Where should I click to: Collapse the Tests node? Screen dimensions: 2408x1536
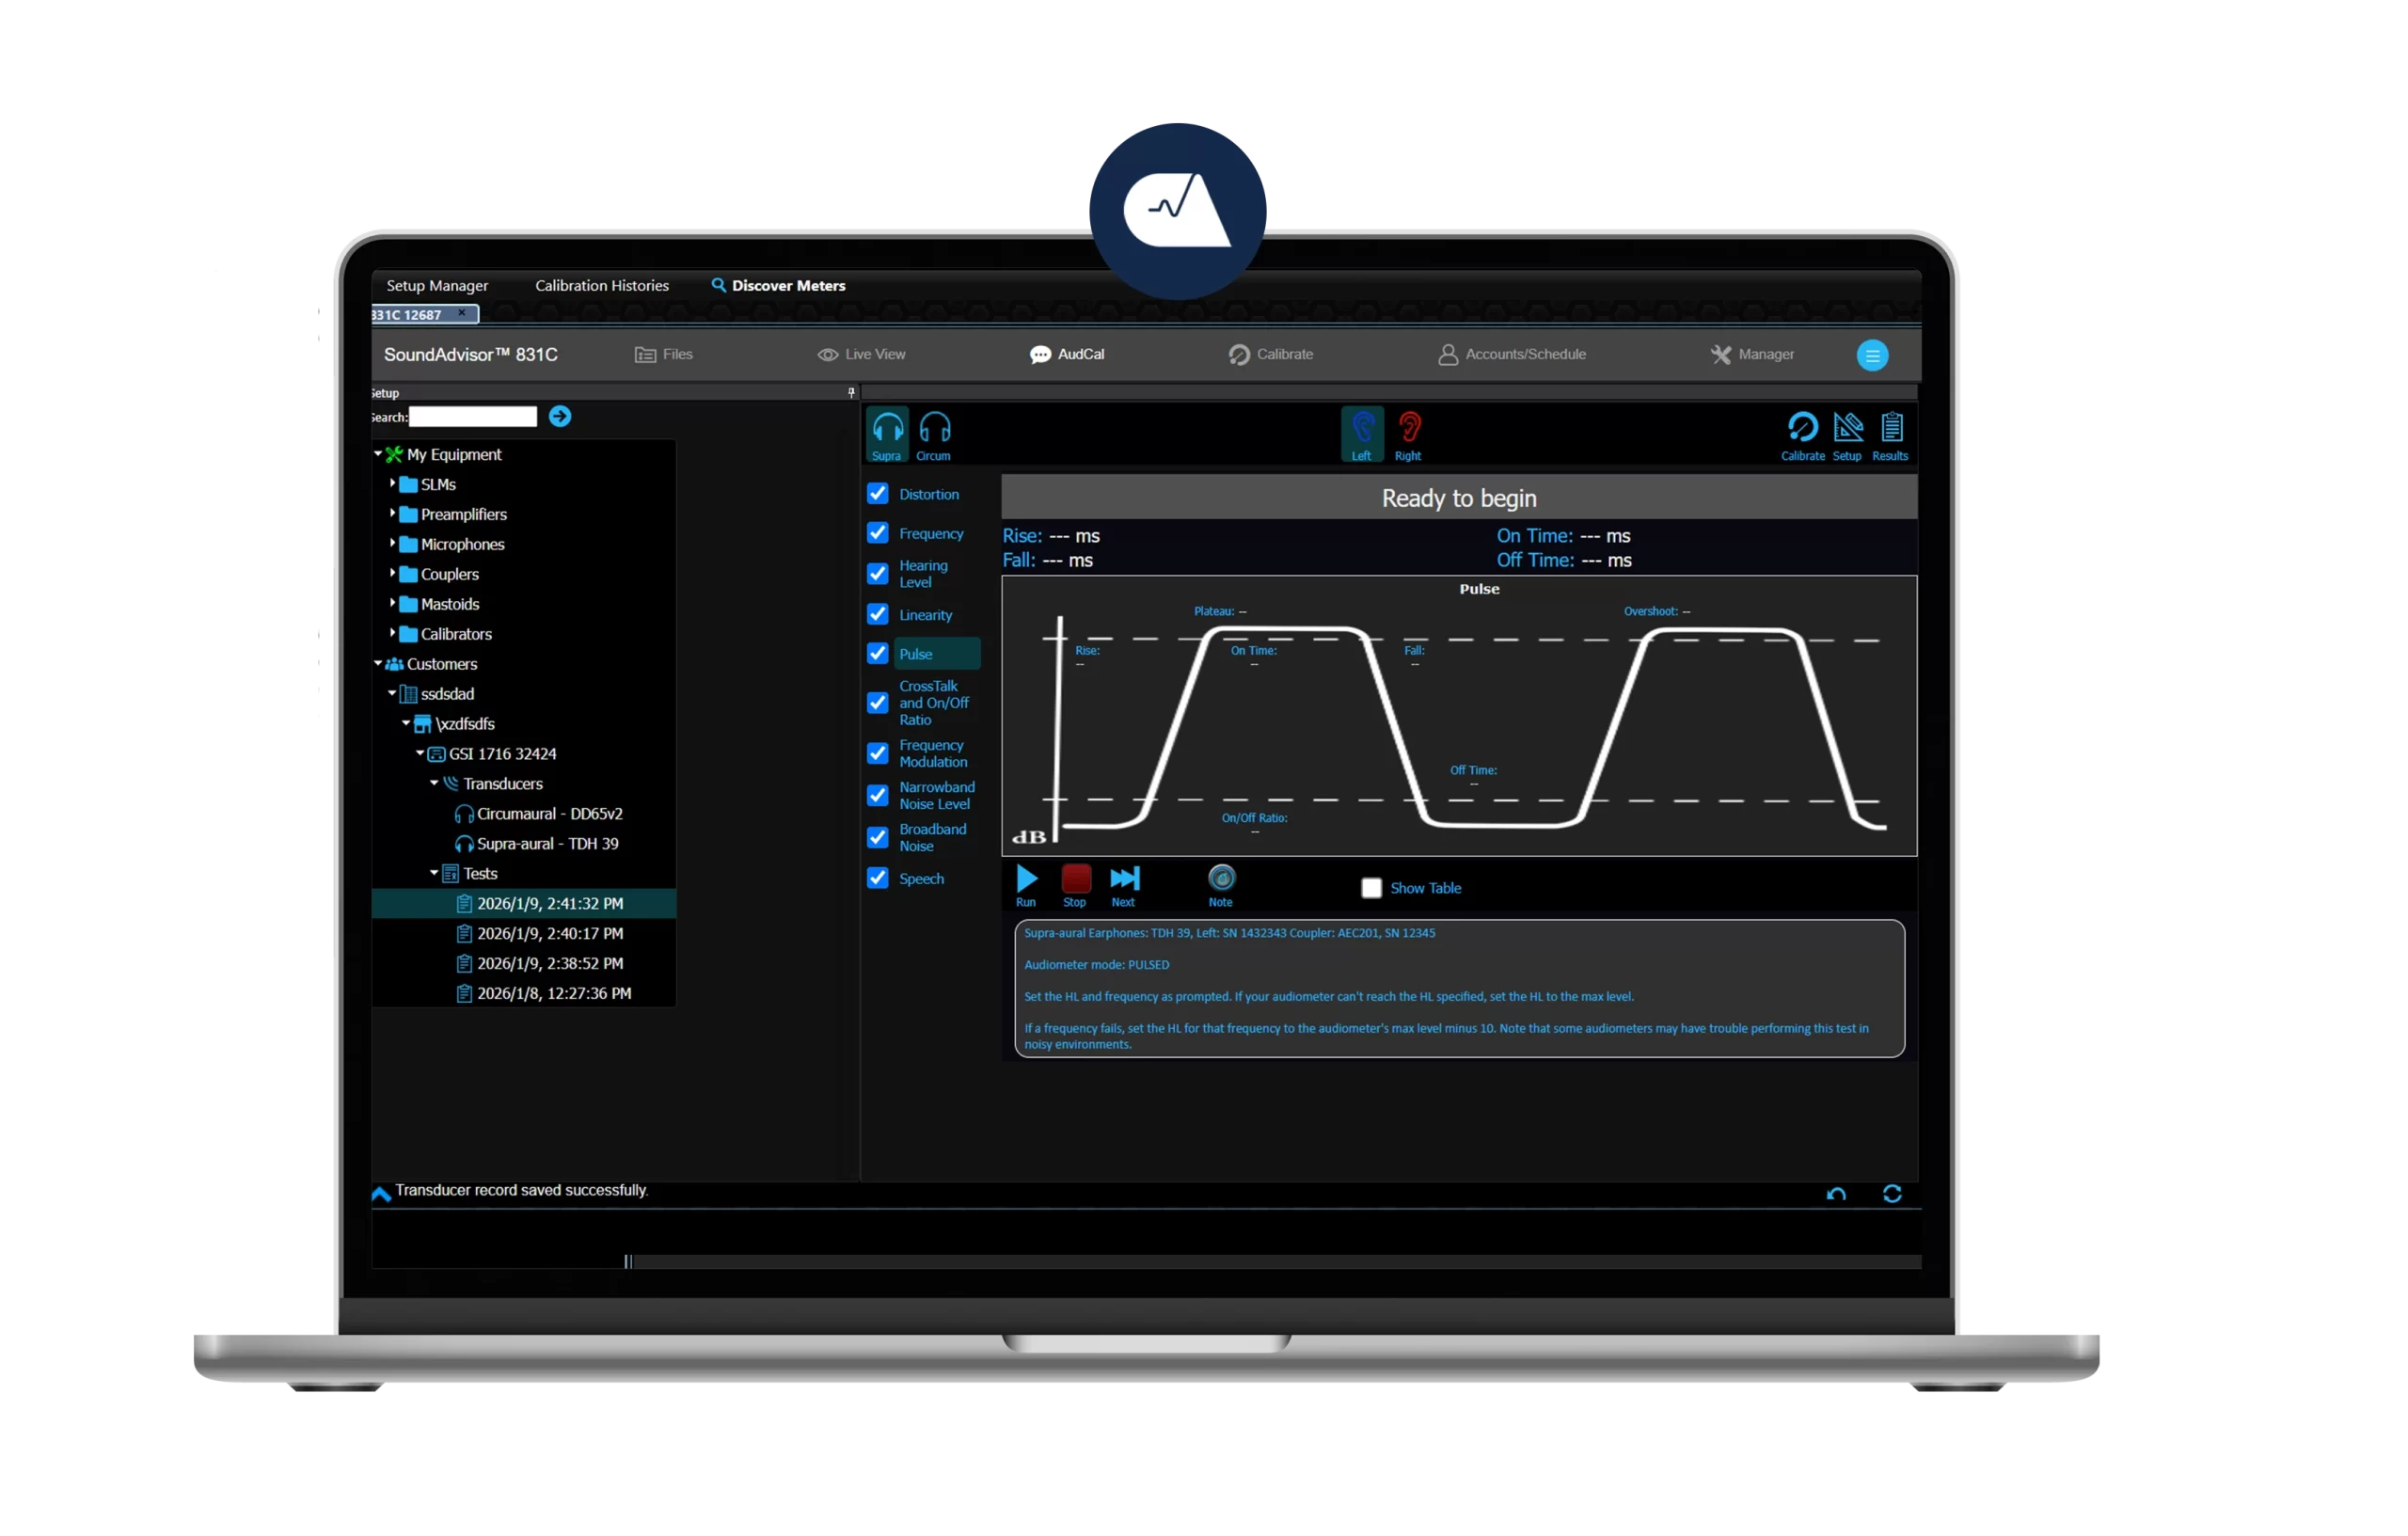pos(434,874)
